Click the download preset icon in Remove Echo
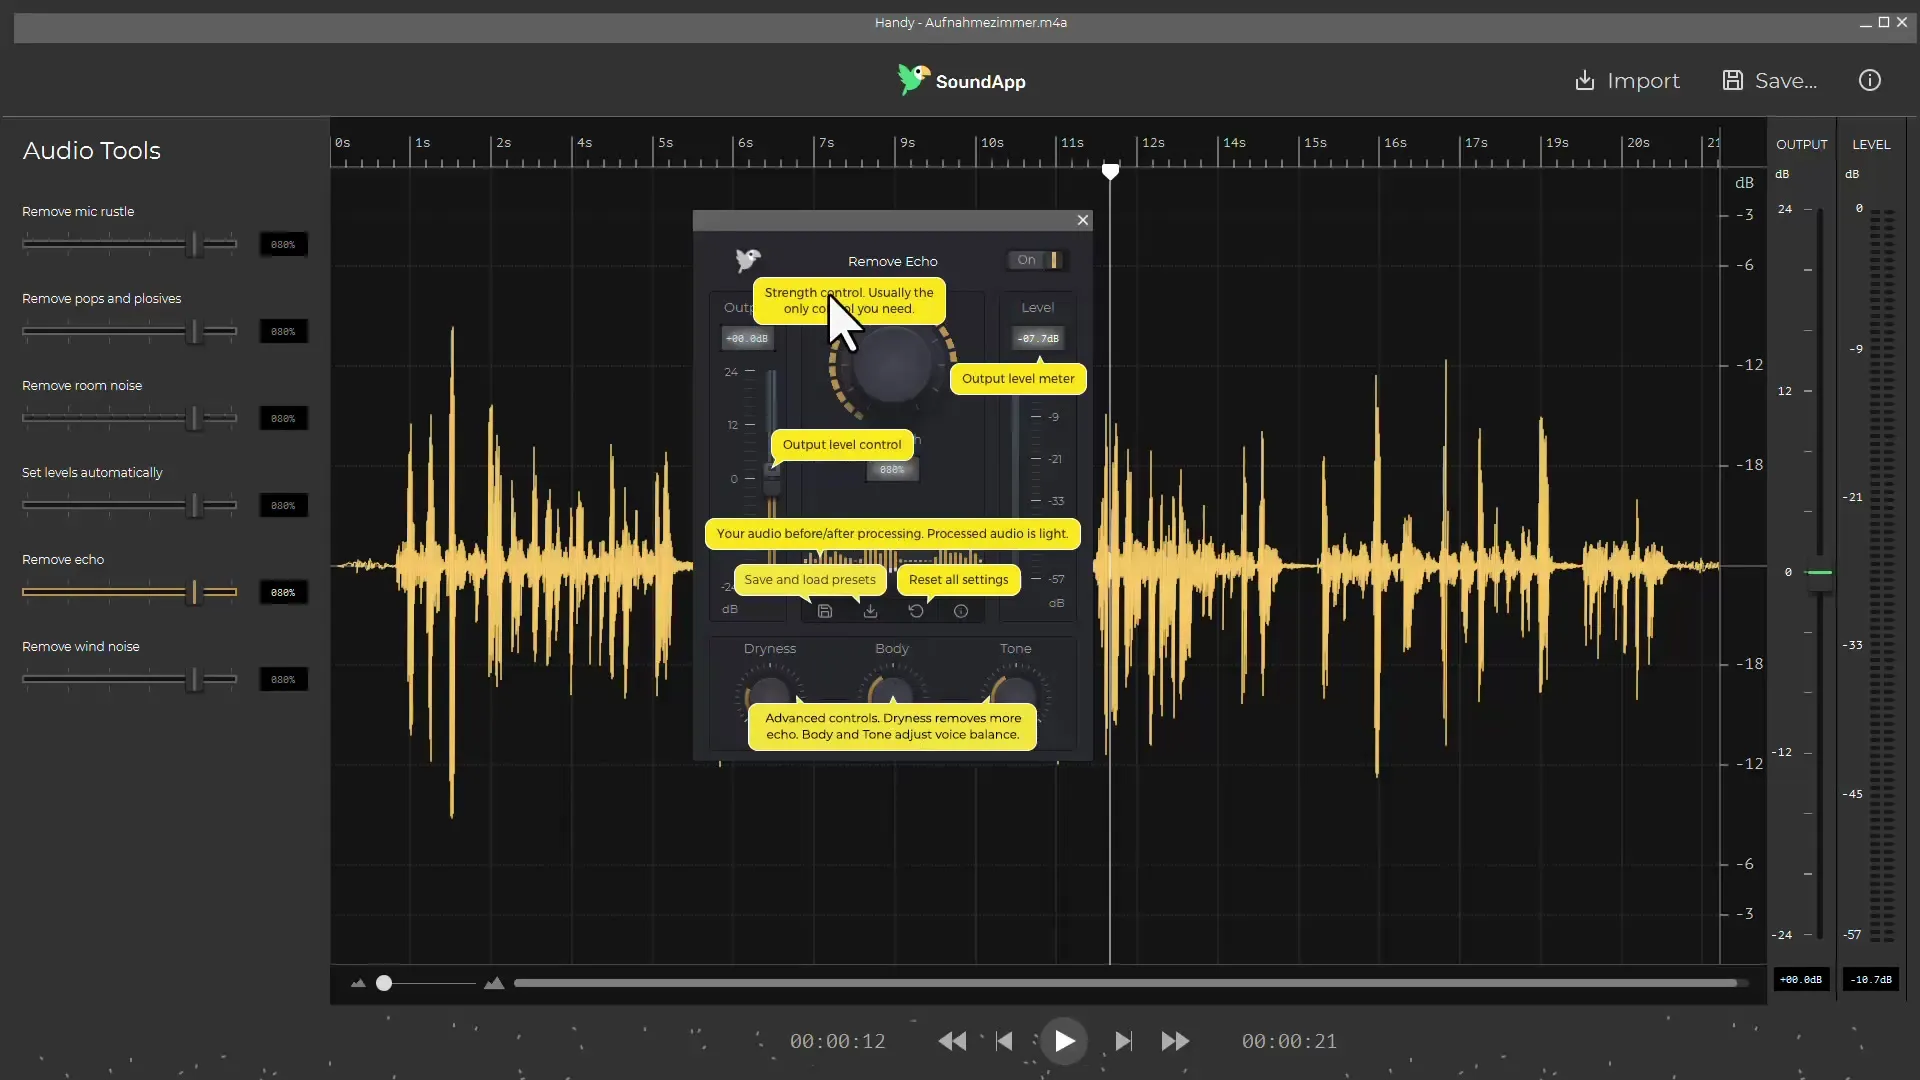The width and height of the screenshot is (1920, 1080). tap(870, 611)
